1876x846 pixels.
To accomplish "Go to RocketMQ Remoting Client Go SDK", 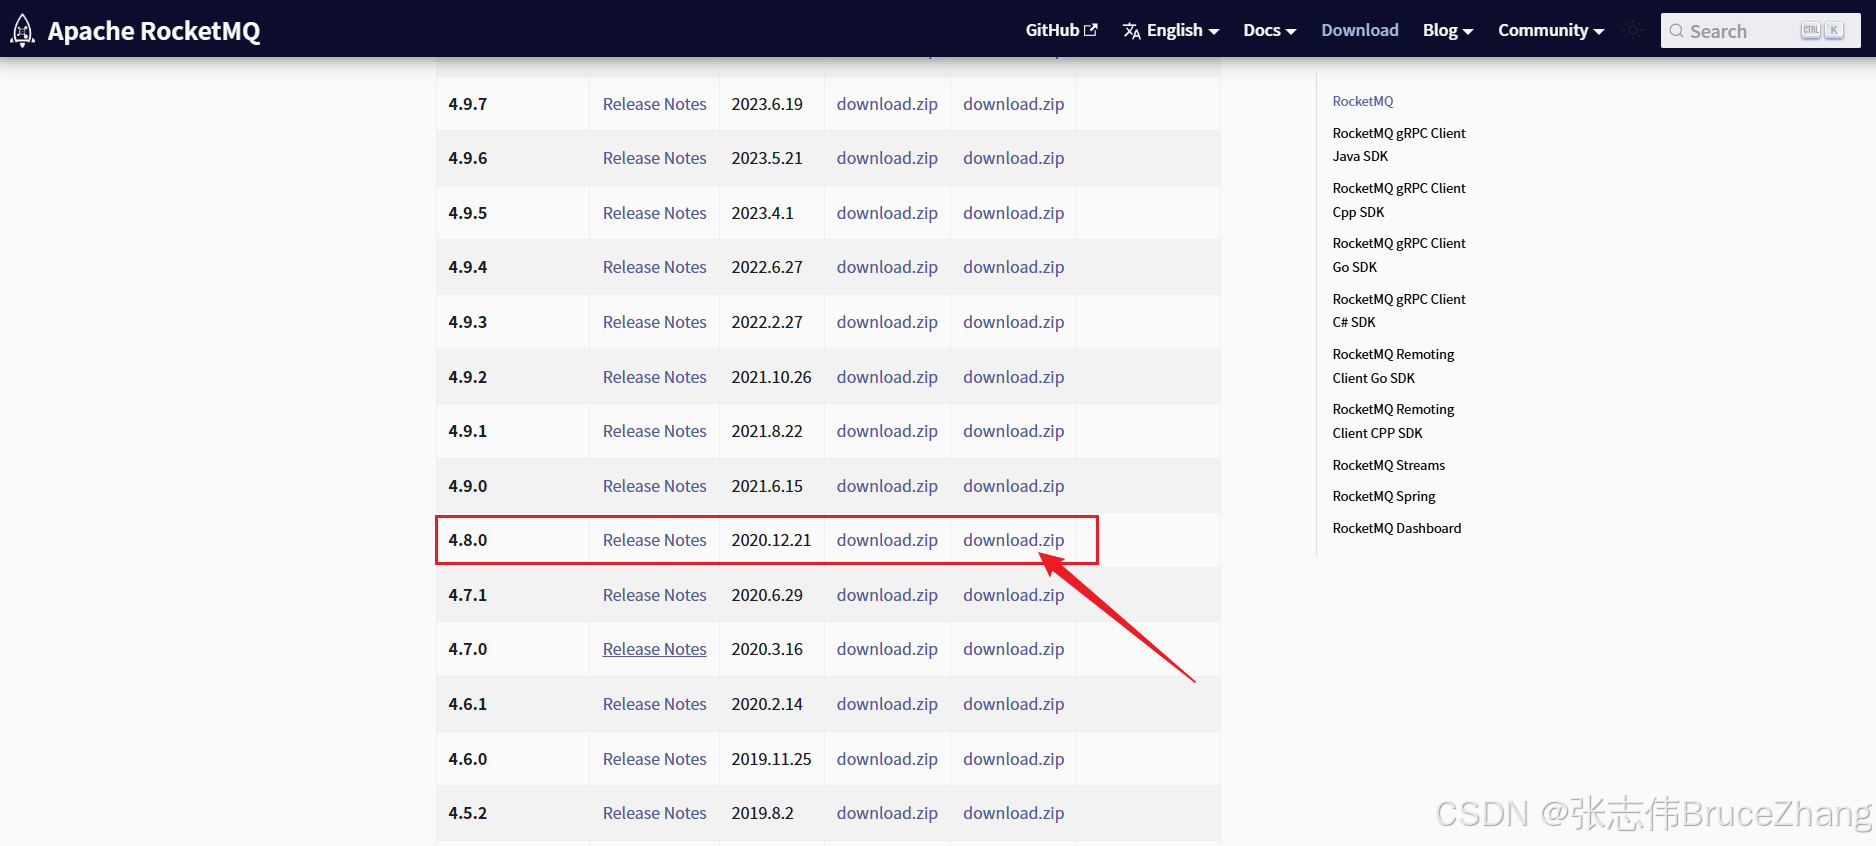I will [1393, 366].
